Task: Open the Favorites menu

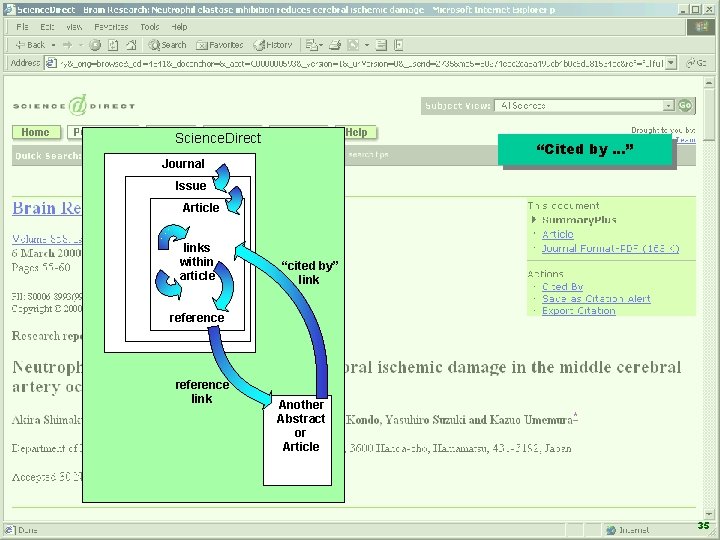Action: [x=111, y=27]
